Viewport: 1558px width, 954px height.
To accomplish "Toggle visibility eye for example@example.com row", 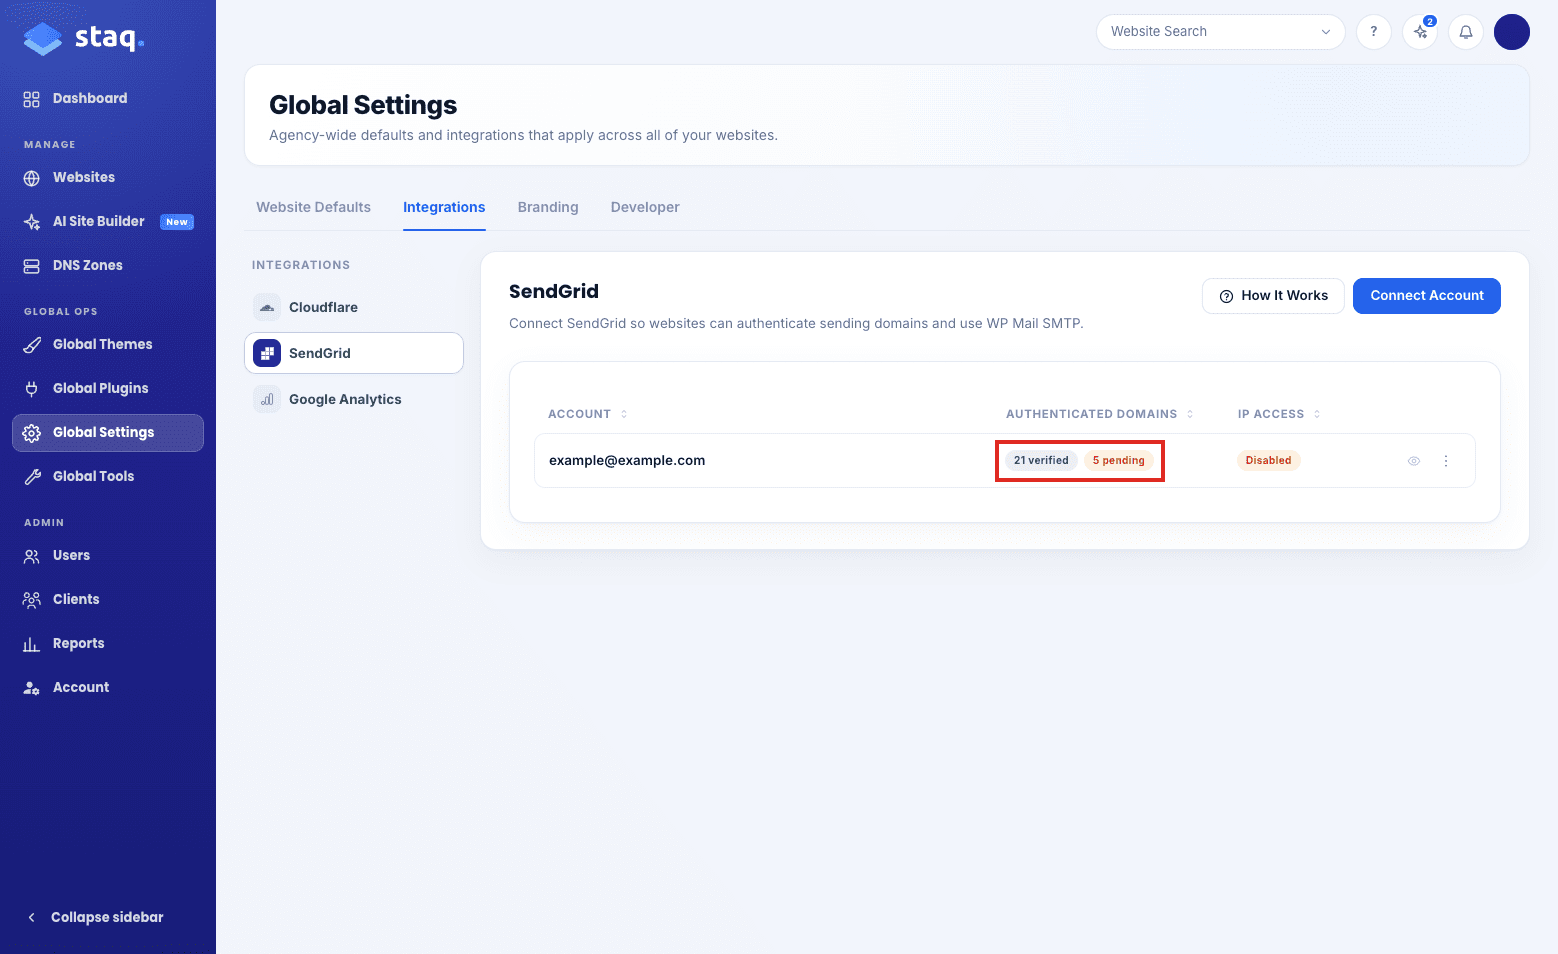I will pyautogui.click(x=1414, y=461).
